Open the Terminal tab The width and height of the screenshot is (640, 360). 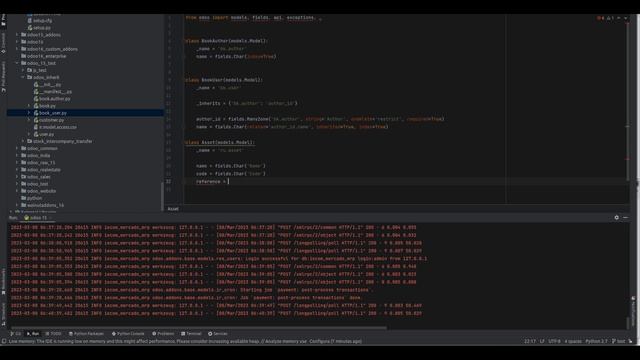tap(191, 333)
